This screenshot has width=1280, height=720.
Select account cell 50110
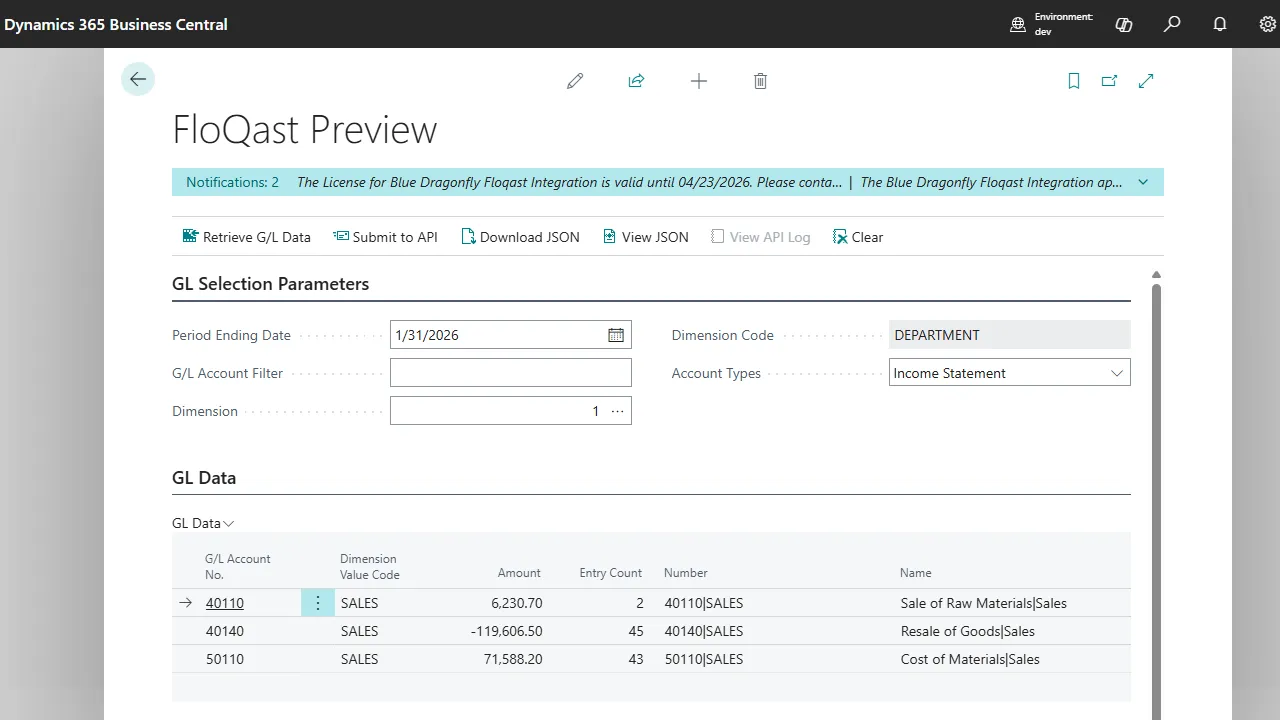(225, 659)
